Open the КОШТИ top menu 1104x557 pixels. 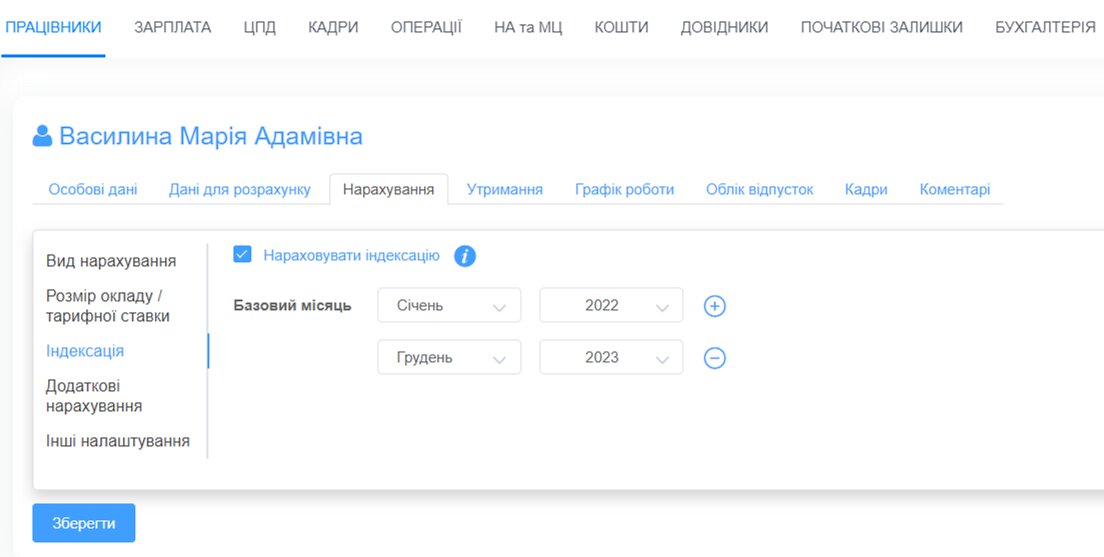click(x=621, y=27)
